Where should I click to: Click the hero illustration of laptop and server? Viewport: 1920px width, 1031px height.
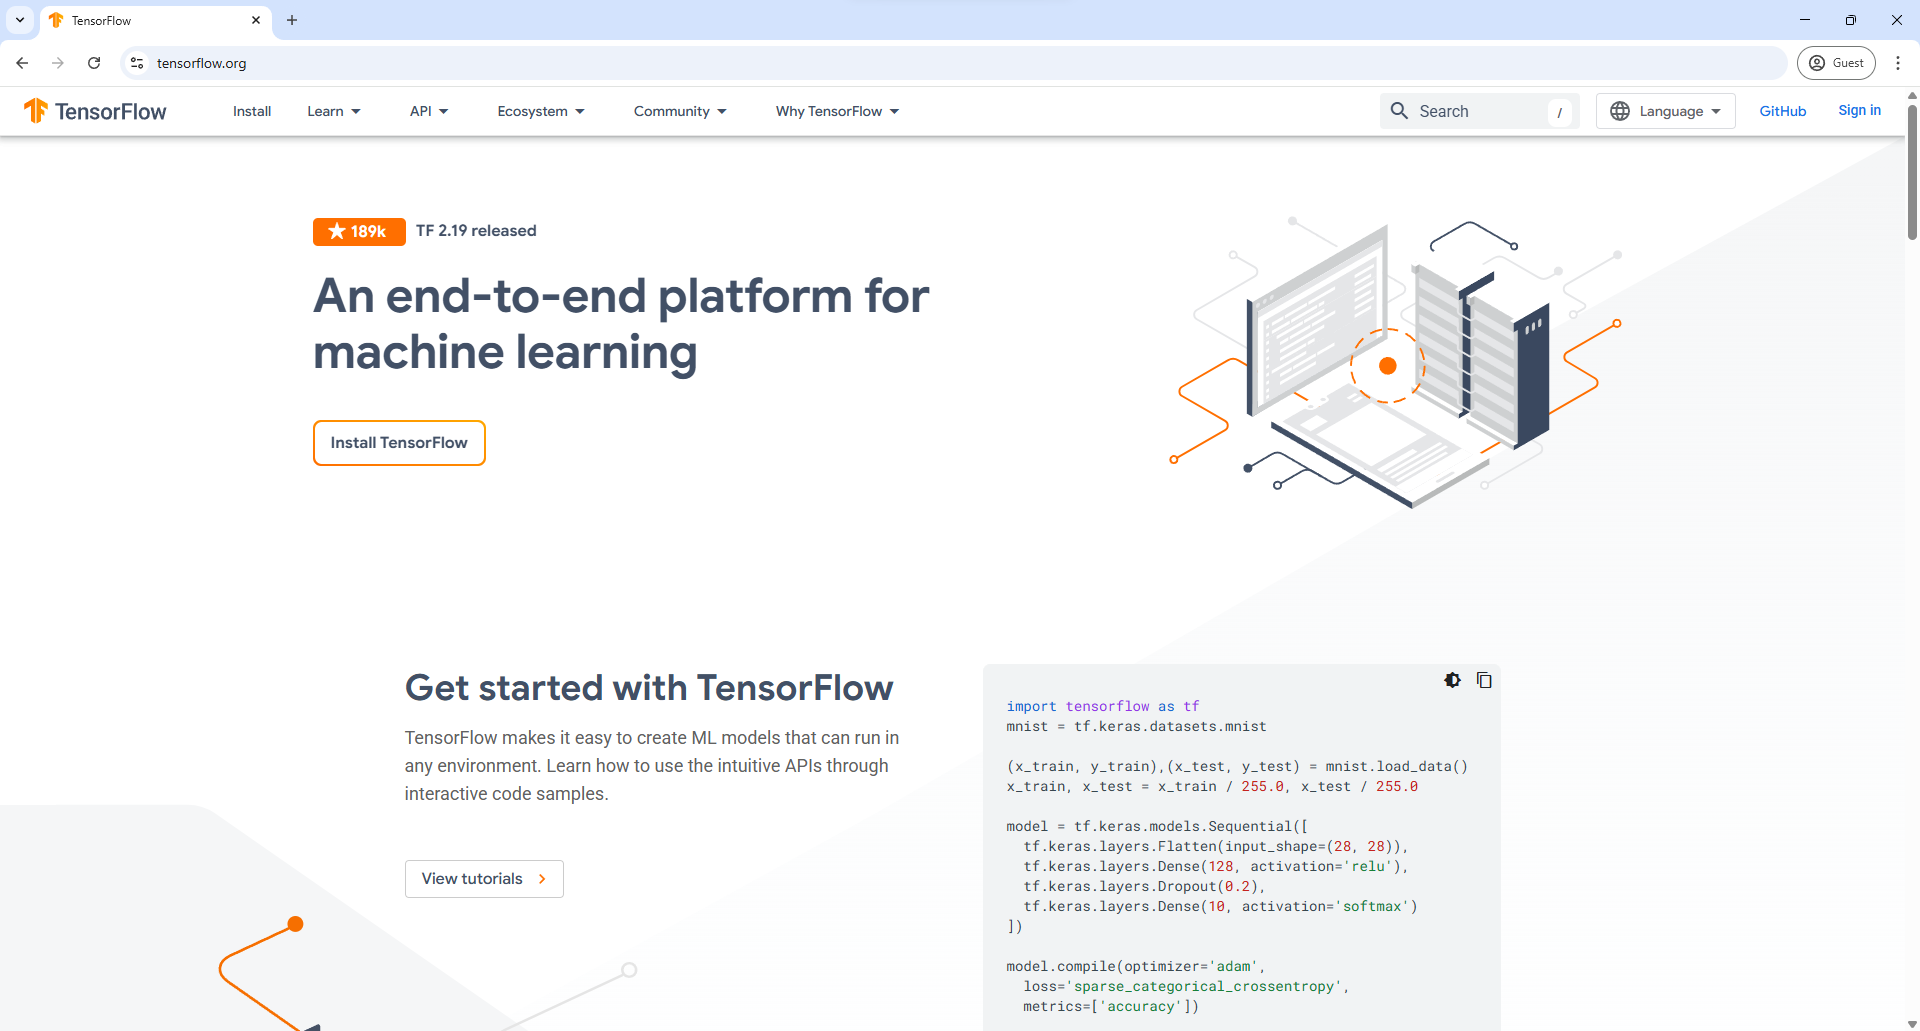(1396, 362)
